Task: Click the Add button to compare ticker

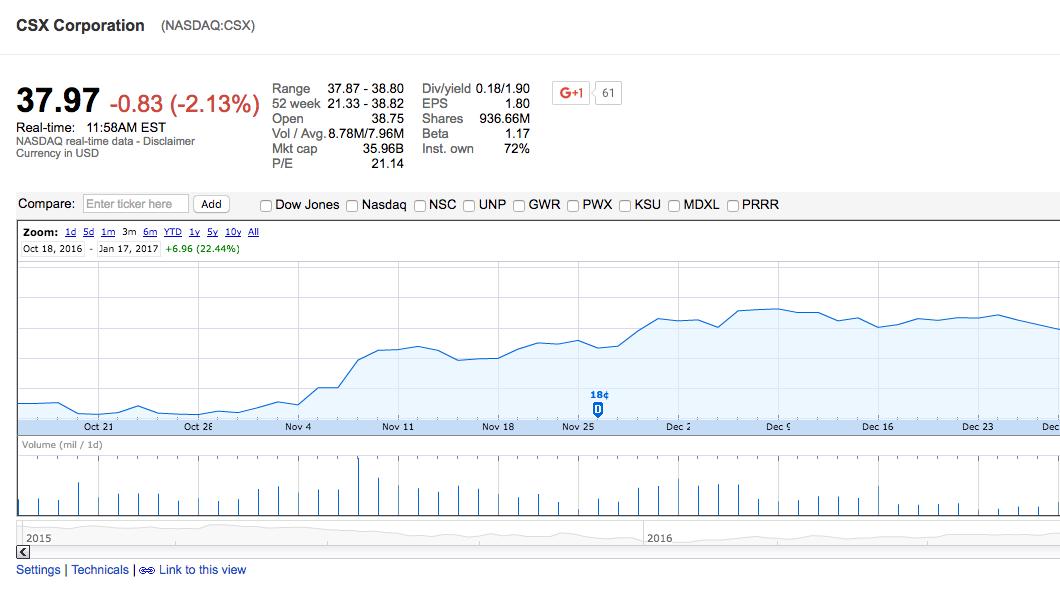Action: click(x=211, y=203)
